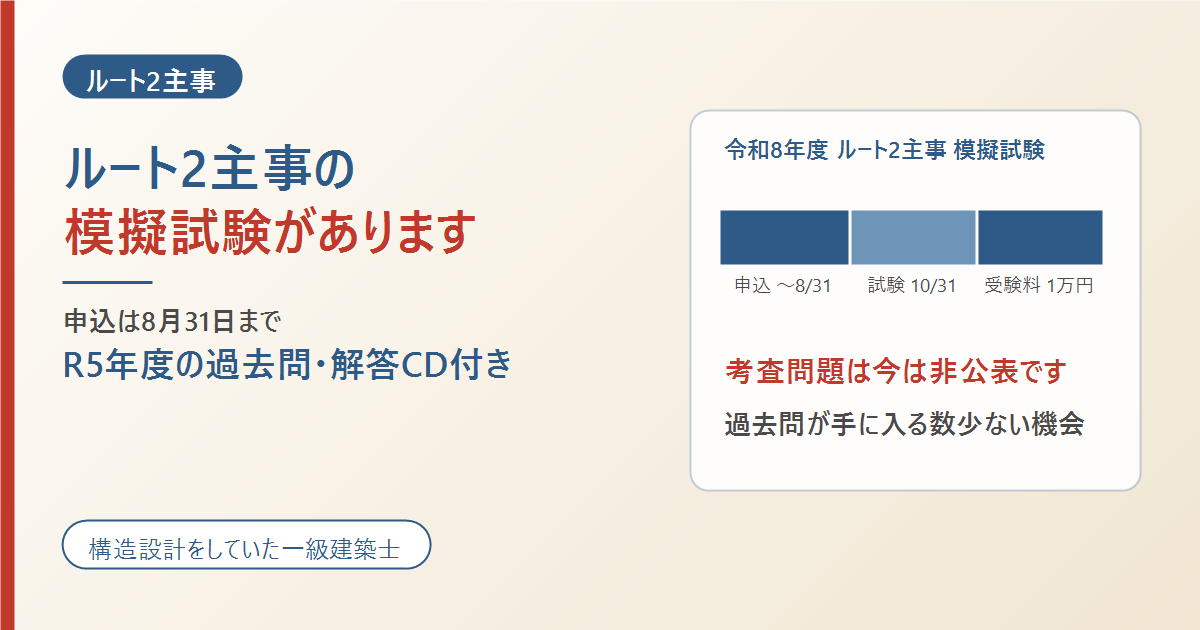Viewport: 1200px width, 630px height.
Task: Click the card title 令和8年度 ルート2主事 模擬試験
Action: pos(884,151)
